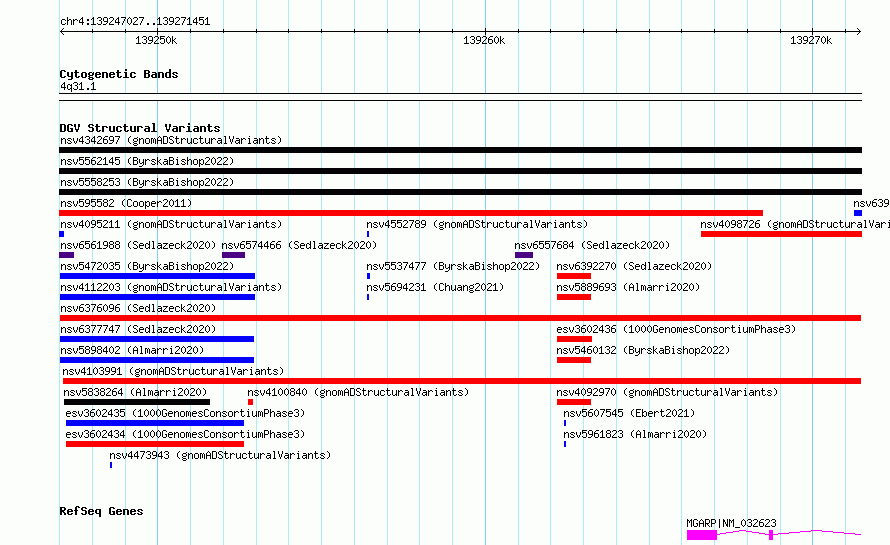Viewport: 890px width, 545px height.
Task: Click the nsv595582 Cooper2011 variant label
Action: 126,203
